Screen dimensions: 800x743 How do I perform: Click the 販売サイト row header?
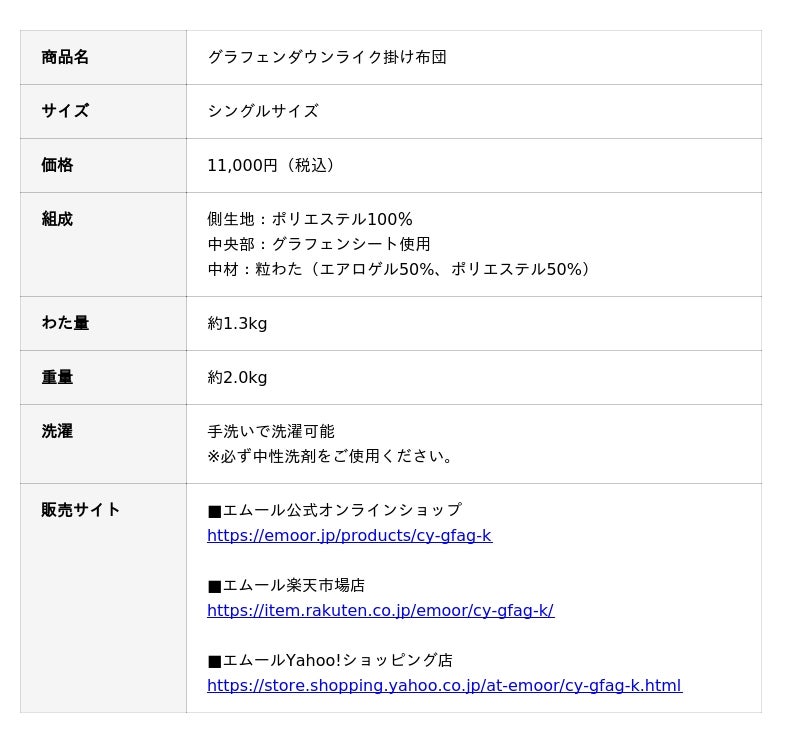81,510
